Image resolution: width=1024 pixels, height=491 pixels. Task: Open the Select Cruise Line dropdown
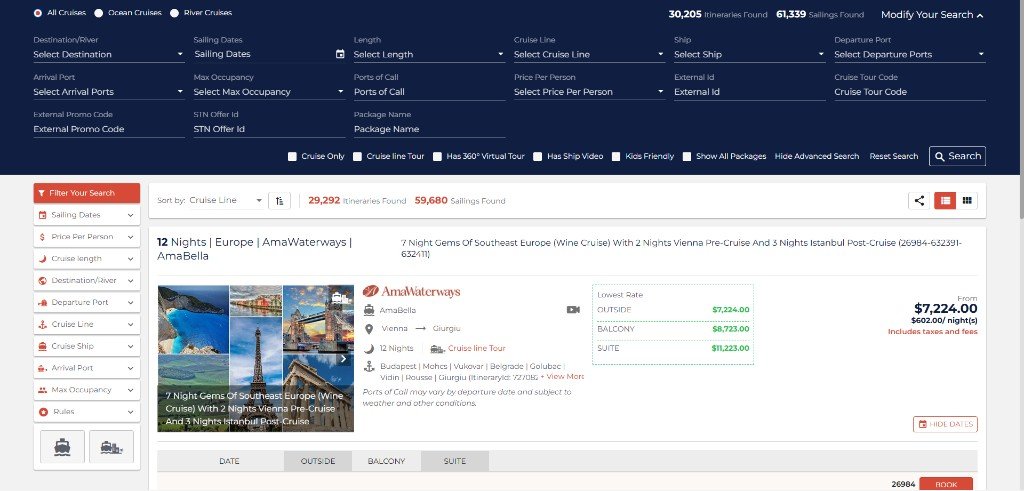point(590,54)
